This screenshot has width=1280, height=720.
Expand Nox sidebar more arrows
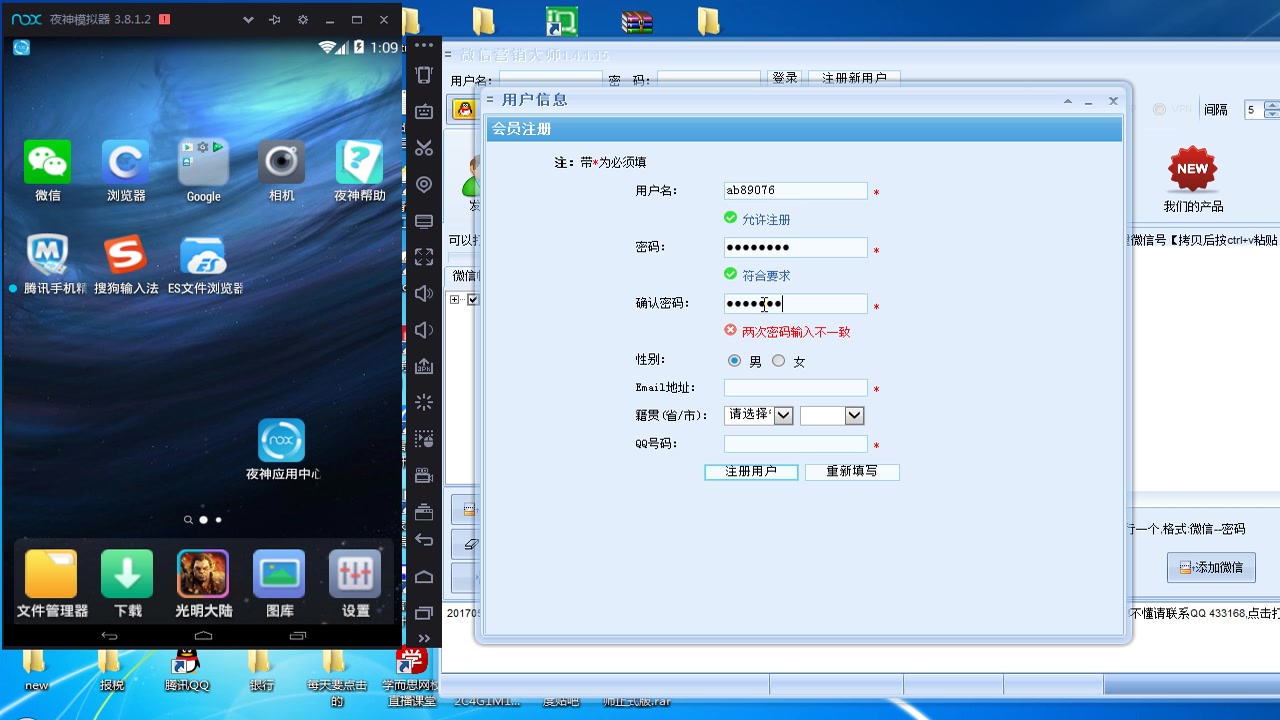click(424, 638)
